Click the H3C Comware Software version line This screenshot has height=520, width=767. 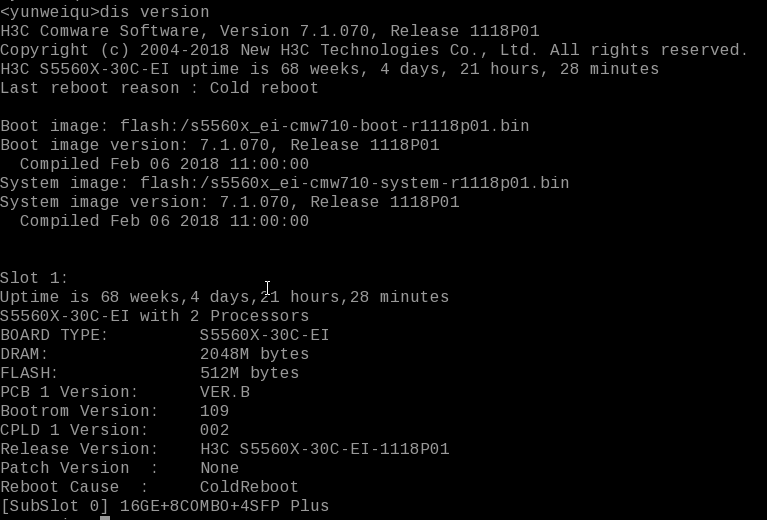[x=270, y=31]
